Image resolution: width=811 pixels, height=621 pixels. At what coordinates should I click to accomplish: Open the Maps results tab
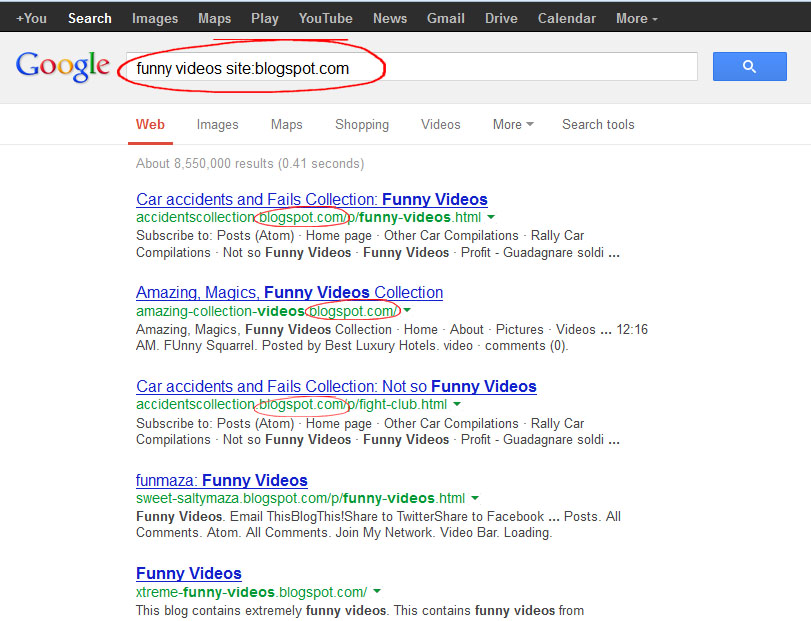286,124
